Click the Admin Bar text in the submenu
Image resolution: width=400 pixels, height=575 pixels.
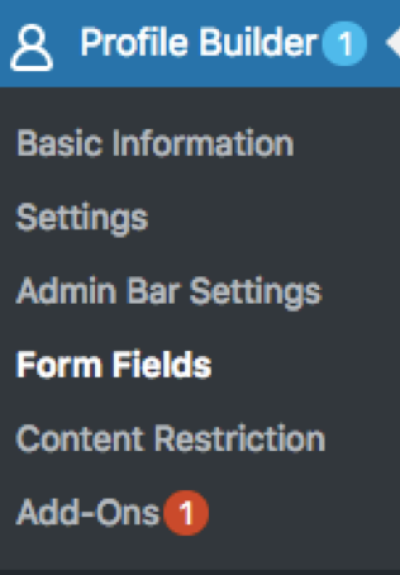(x=99, y=291)
